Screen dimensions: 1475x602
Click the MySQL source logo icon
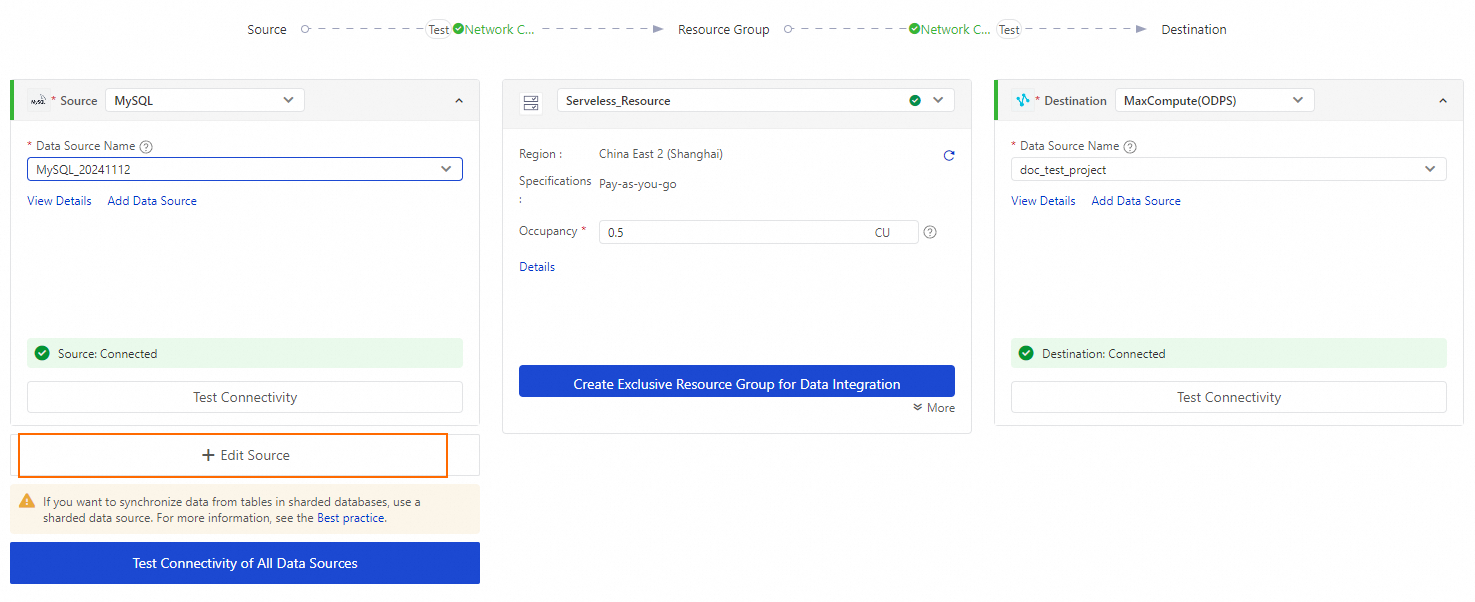(38, 101)
